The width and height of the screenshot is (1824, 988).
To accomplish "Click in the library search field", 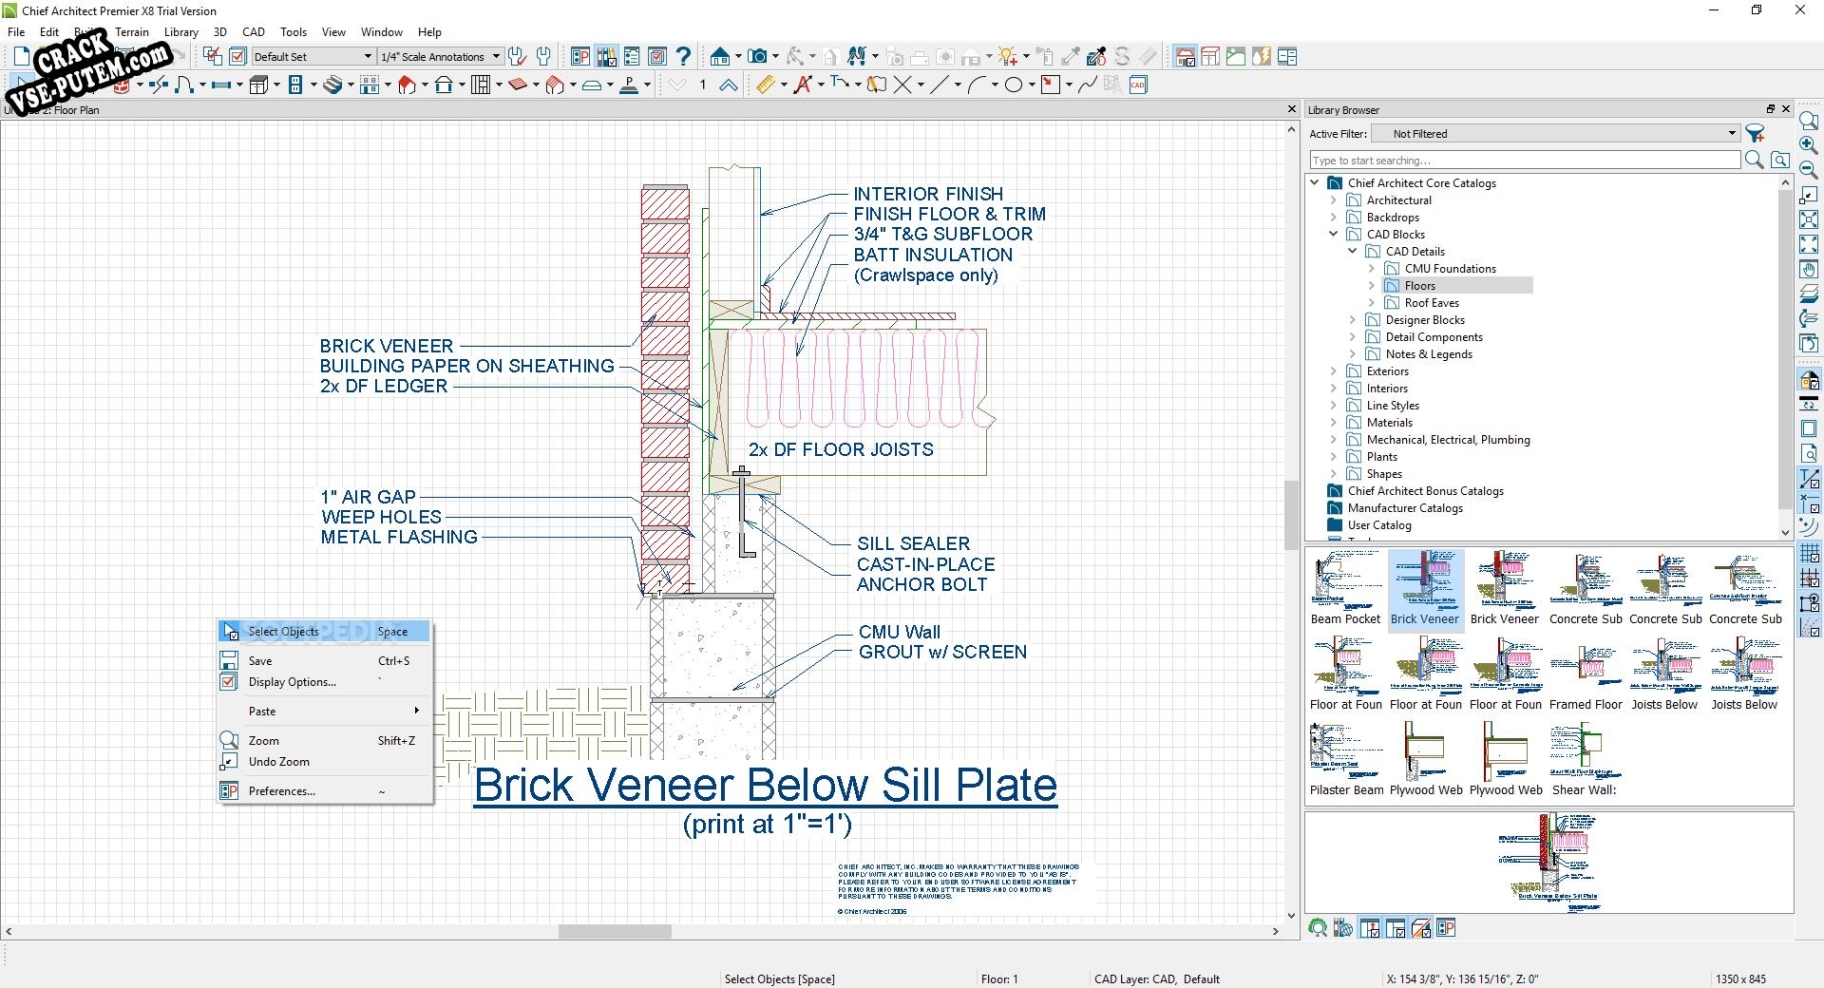I will [x=1525, y=160].
